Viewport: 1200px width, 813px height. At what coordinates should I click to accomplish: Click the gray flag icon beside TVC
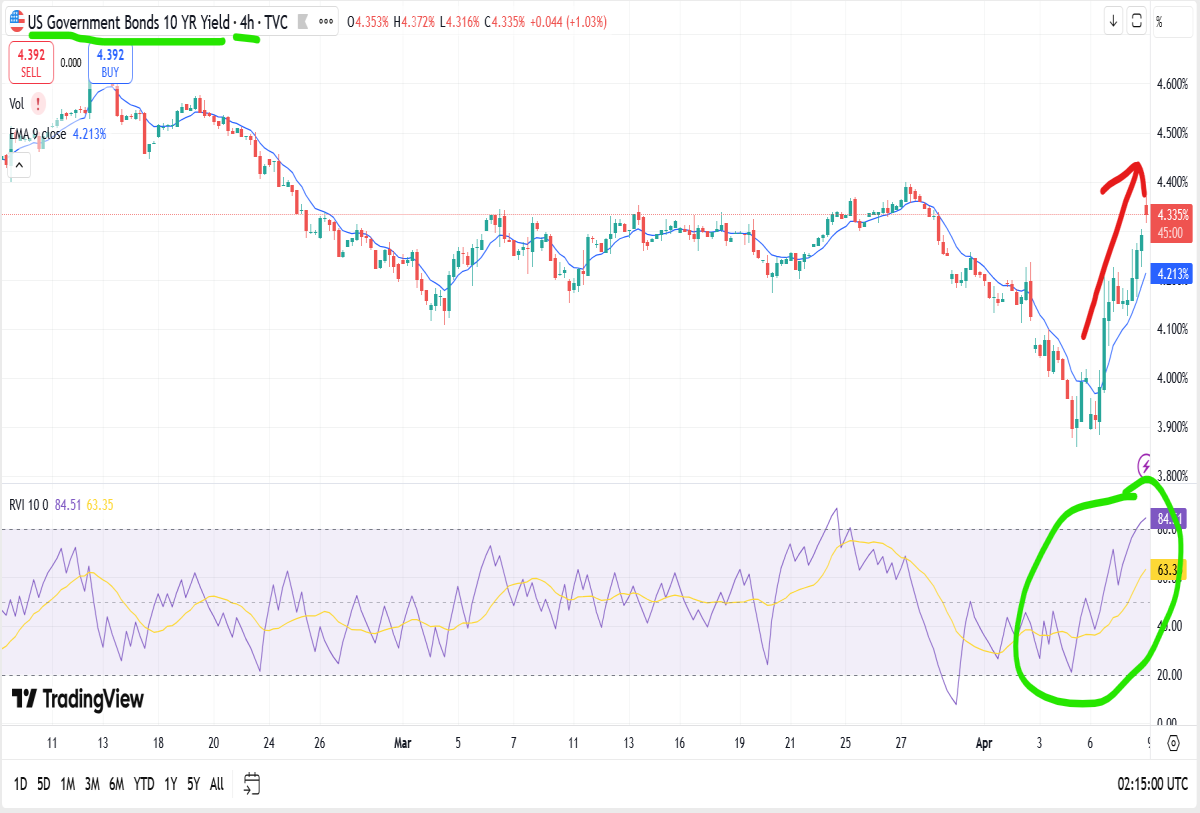302,22
